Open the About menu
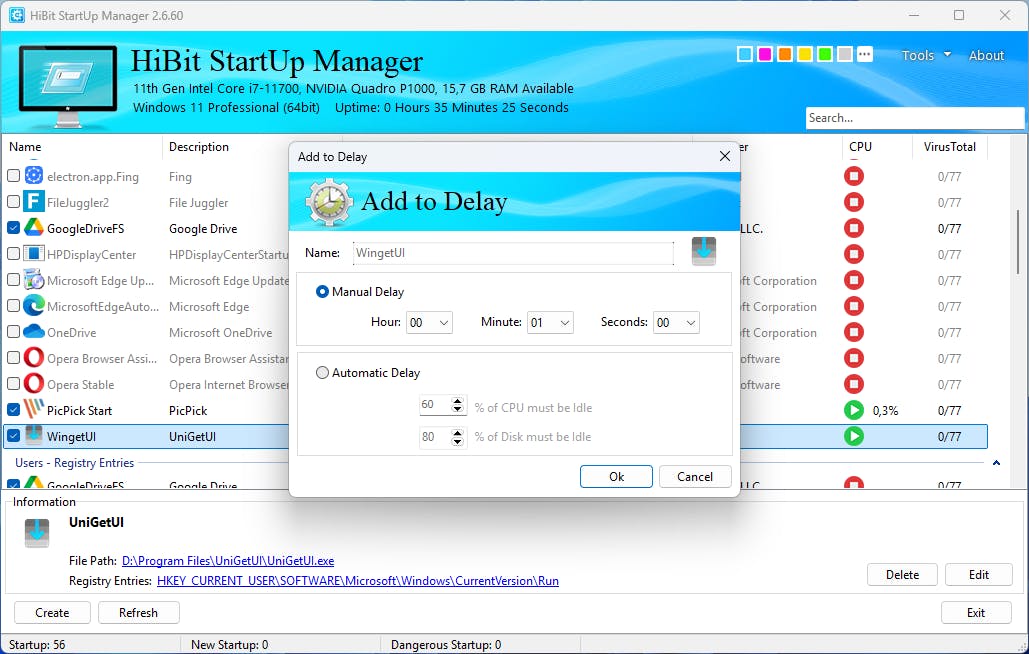This screenshot has height=654, width=1029. (986, 55)
